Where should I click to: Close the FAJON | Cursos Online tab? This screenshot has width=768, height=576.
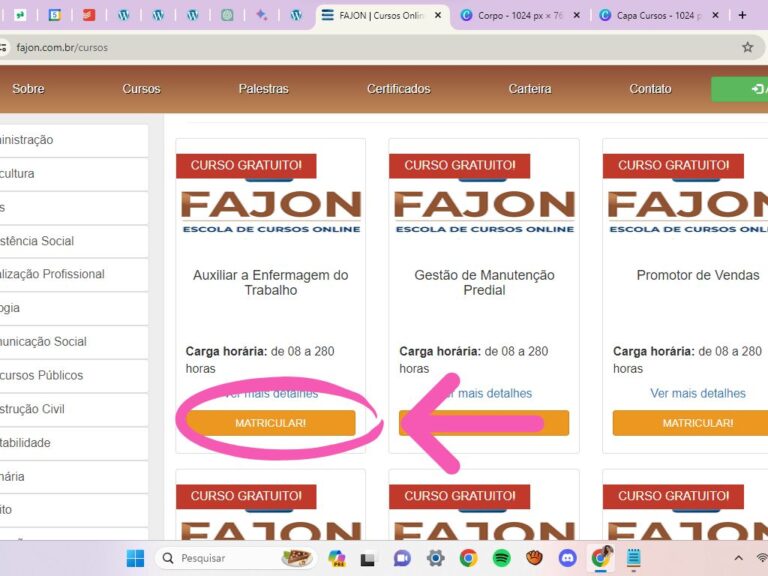click(x=438, y=16)
